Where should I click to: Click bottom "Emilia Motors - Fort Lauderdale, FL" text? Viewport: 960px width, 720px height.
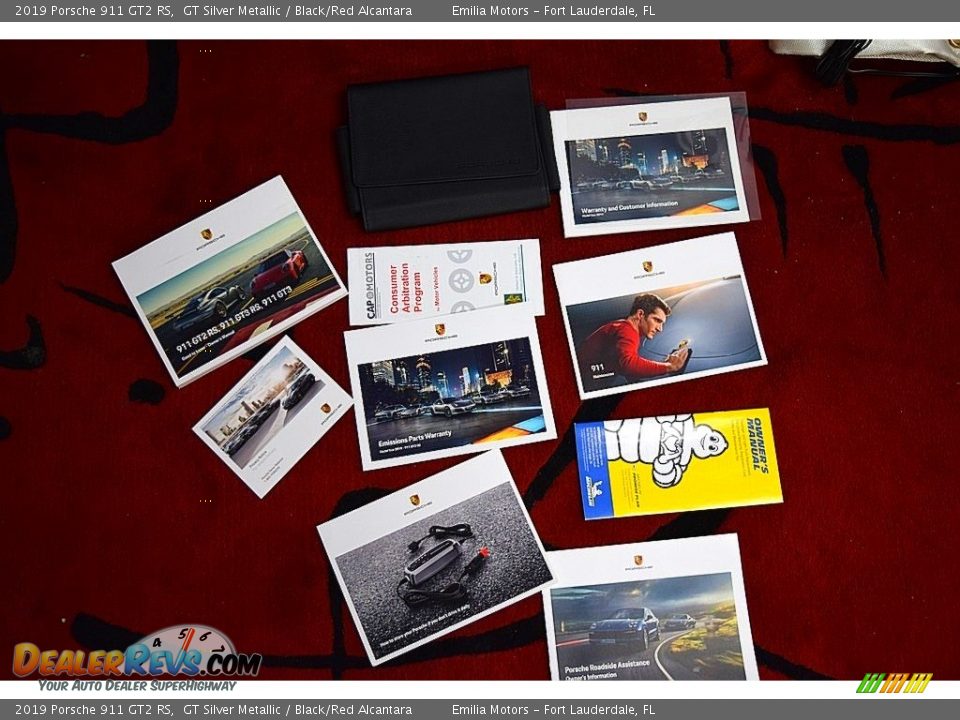coord(553,710)
